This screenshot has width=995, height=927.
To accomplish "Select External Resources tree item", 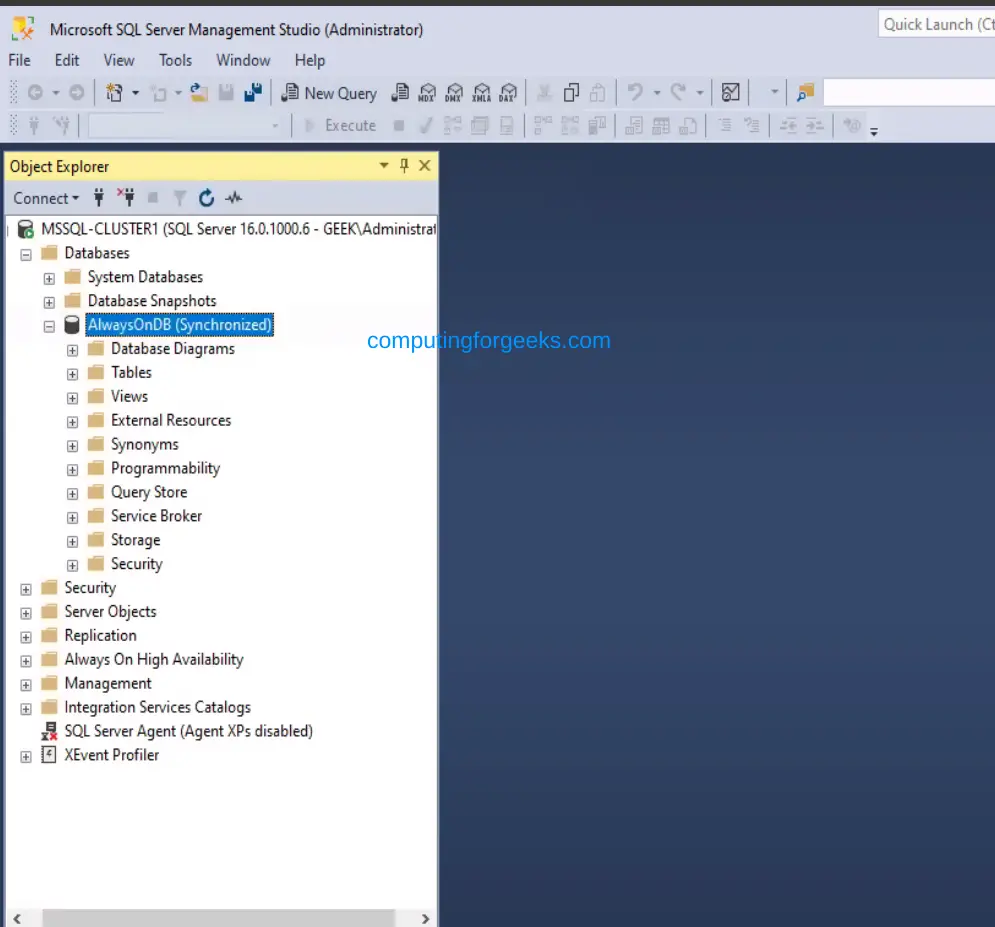I will tap(171, 421).
